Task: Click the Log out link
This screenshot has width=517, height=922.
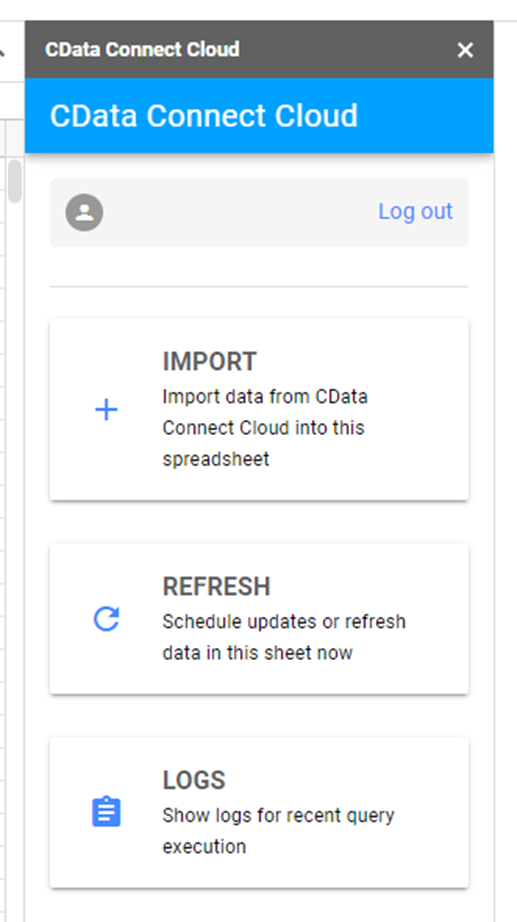Action: [x=415, y=211]
